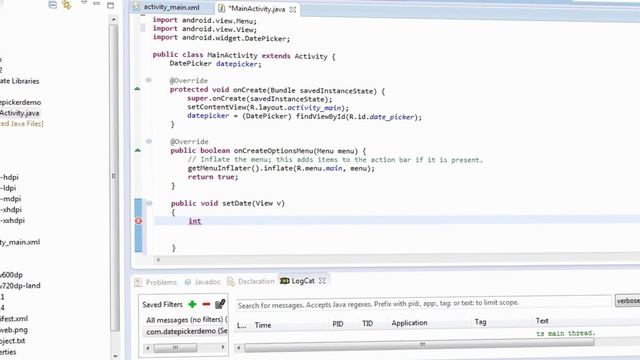
Task: Click right arrow of saved filters scrollbar
Action: (x=223, y=347)
